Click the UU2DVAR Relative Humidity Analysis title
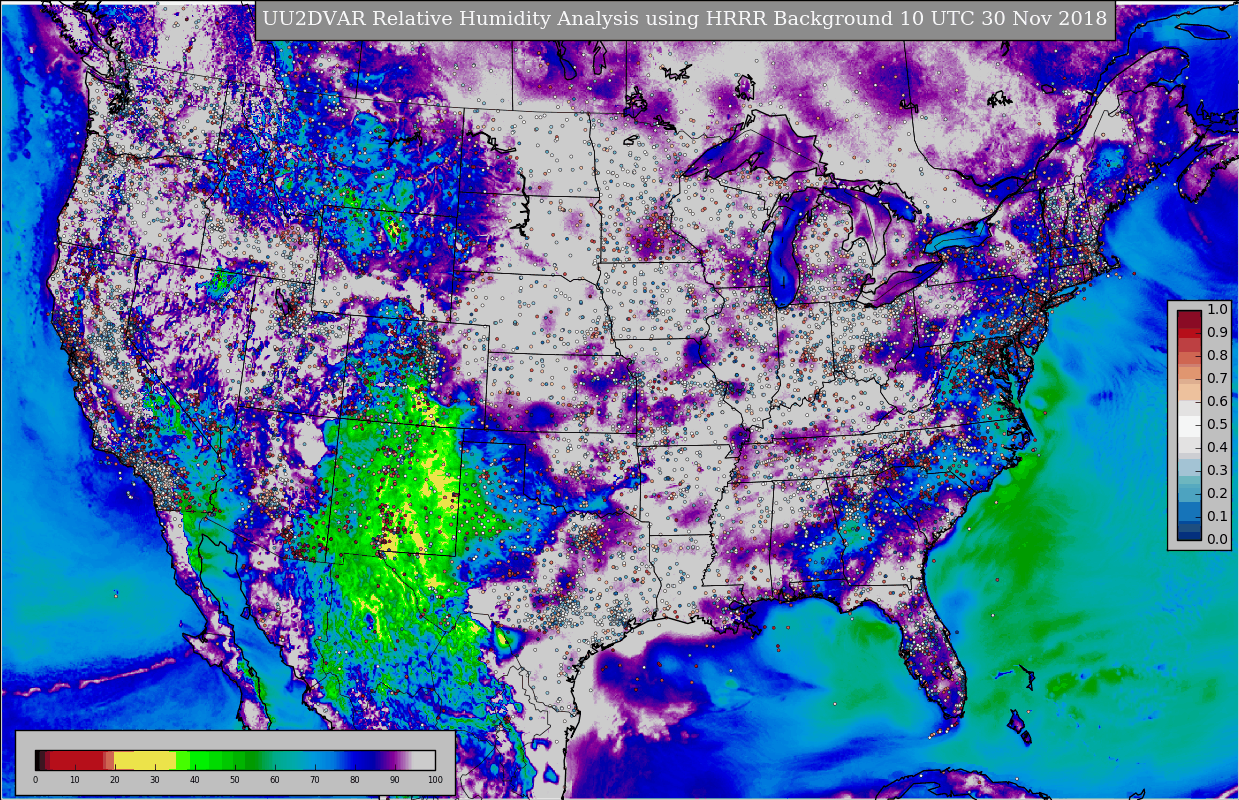This screenshot has height=800, width=1239. click(x=685, y=19)
